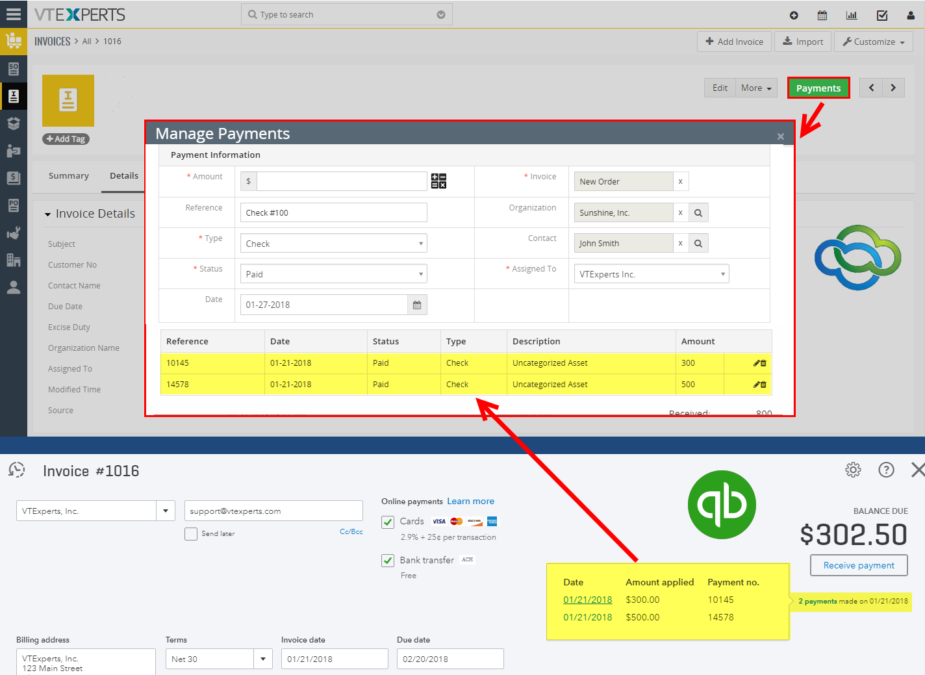The width and height of the screenshot is (925, 675).
Task: Open the date picker calendar icon
Action: coord(417,305)
